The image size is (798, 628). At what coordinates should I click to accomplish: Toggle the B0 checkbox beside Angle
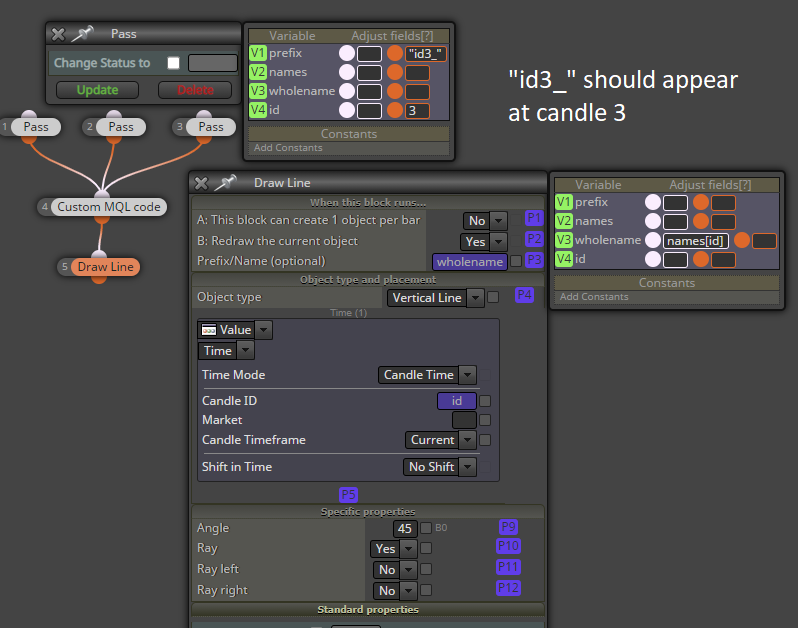click(x=426, y=528)
